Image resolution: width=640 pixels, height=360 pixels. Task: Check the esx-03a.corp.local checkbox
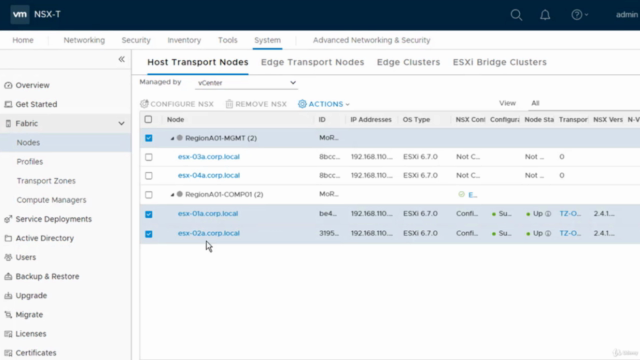(149, 157)
